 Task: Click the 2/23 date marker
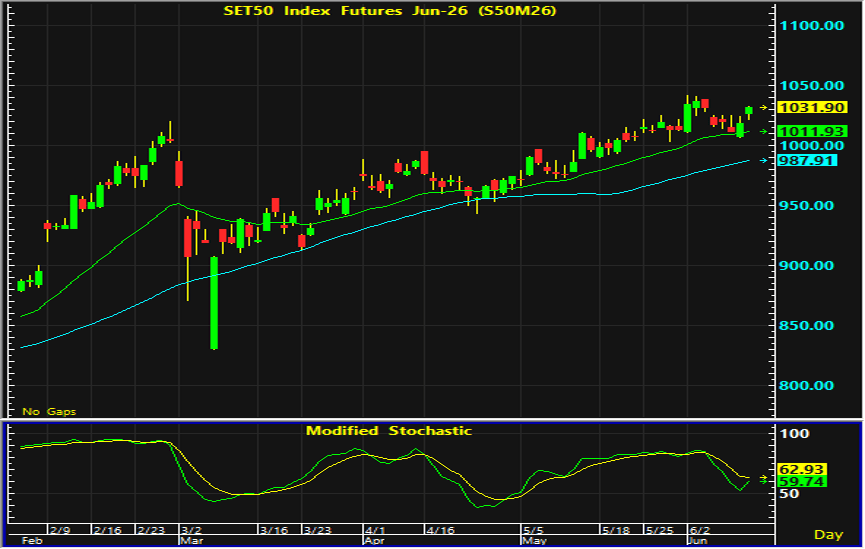(x=151, y=530)
